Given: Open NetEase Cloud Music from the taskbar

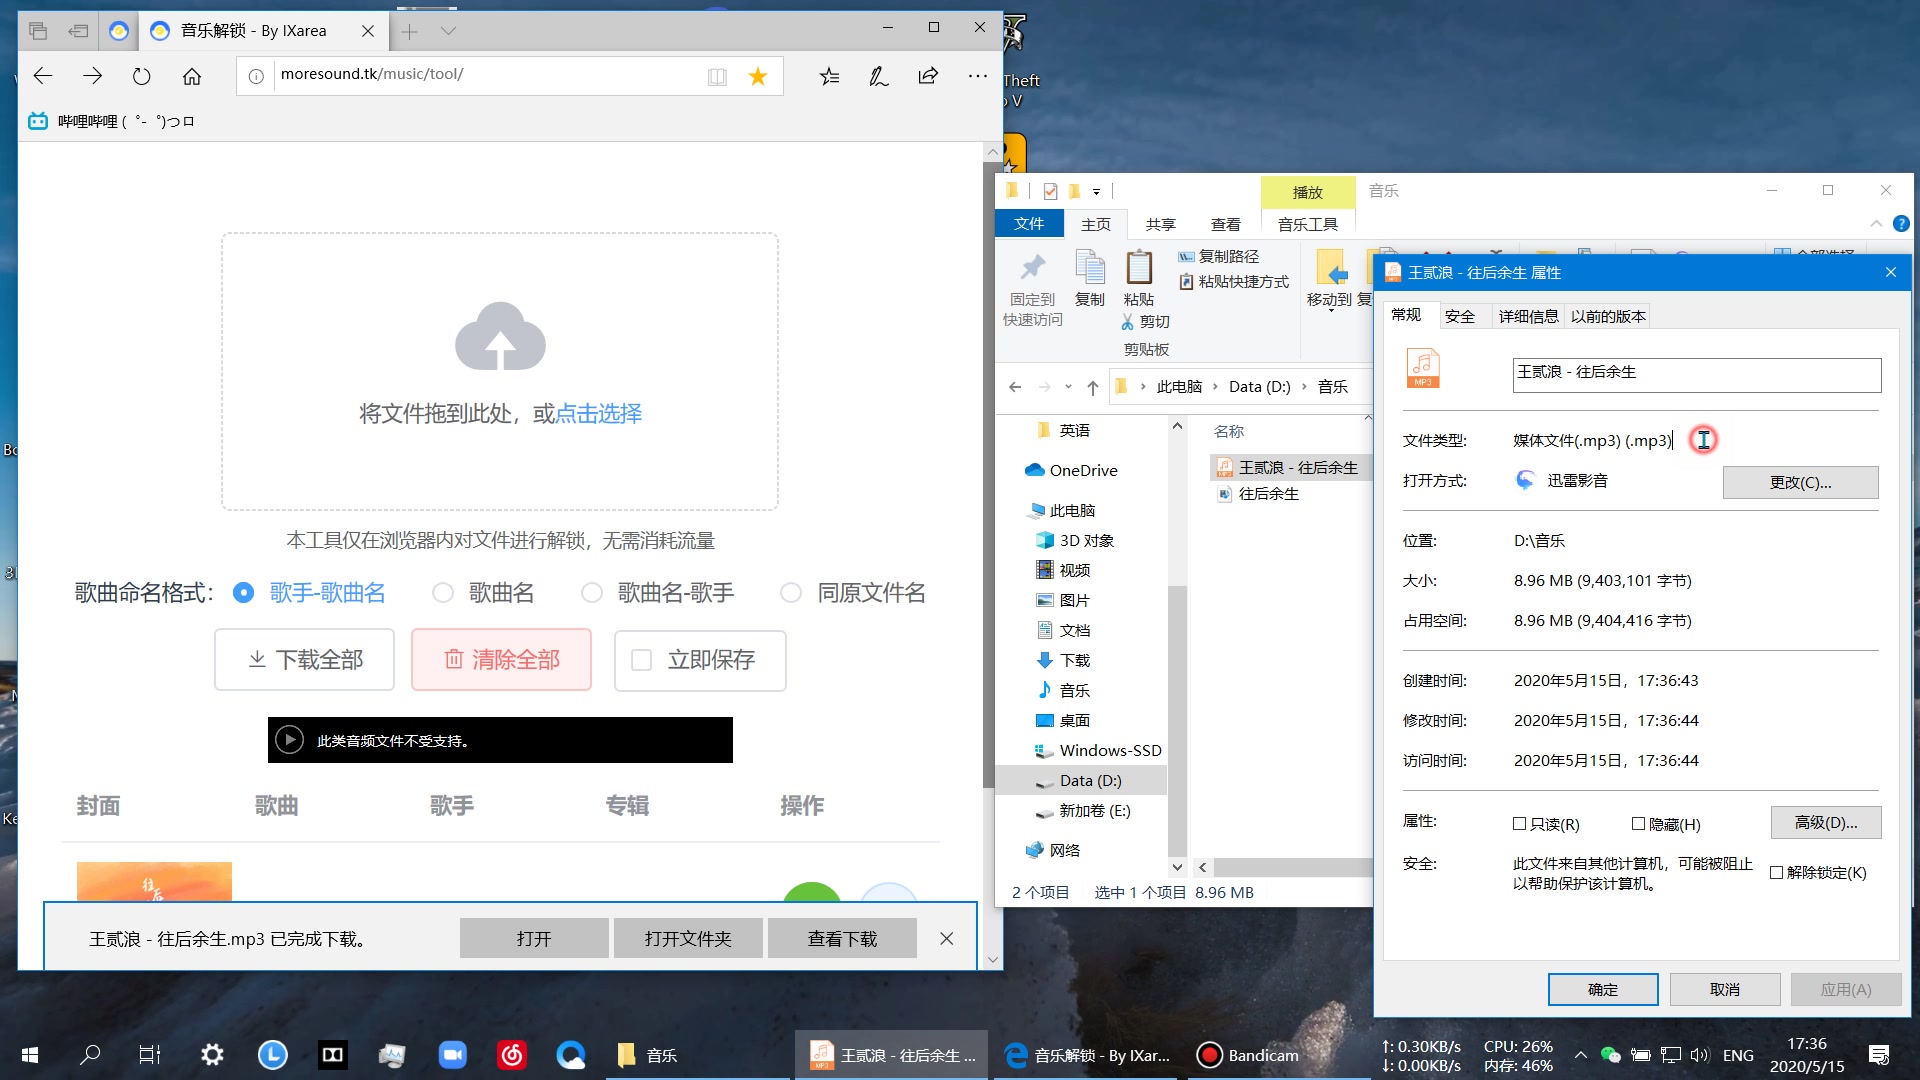Looking at the screenshot, I should click(x=511, y=1054).
